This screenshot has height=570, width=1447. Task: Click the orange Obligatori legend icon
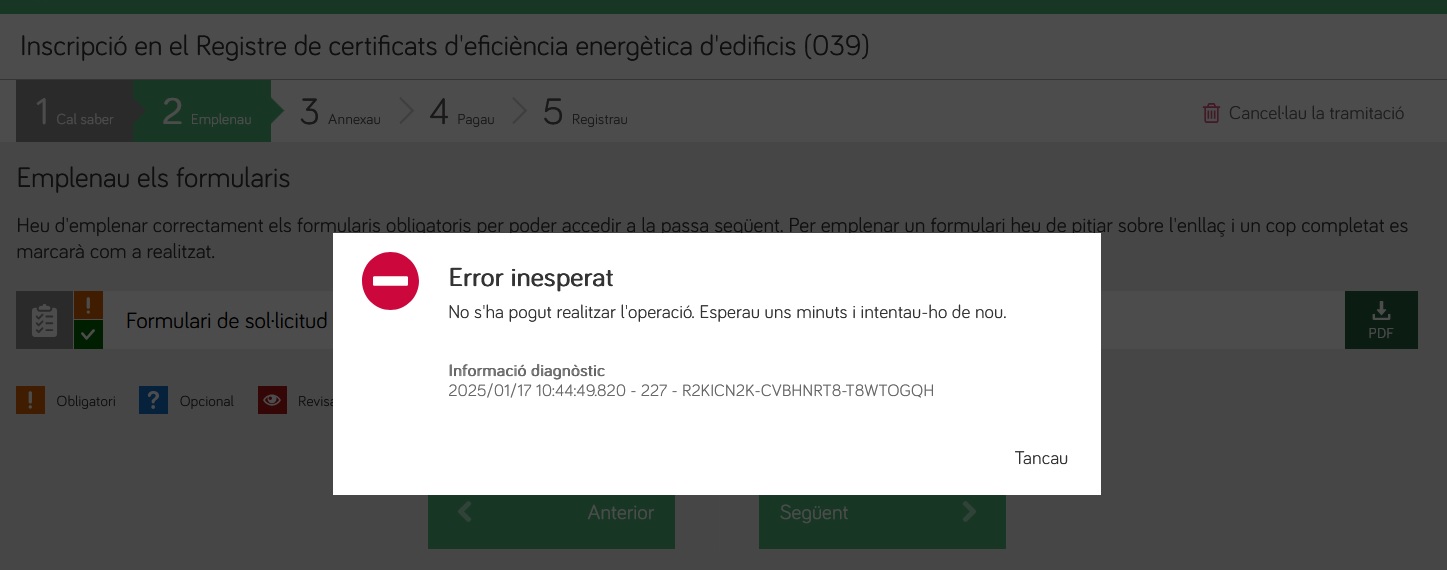tap(30, 401)
